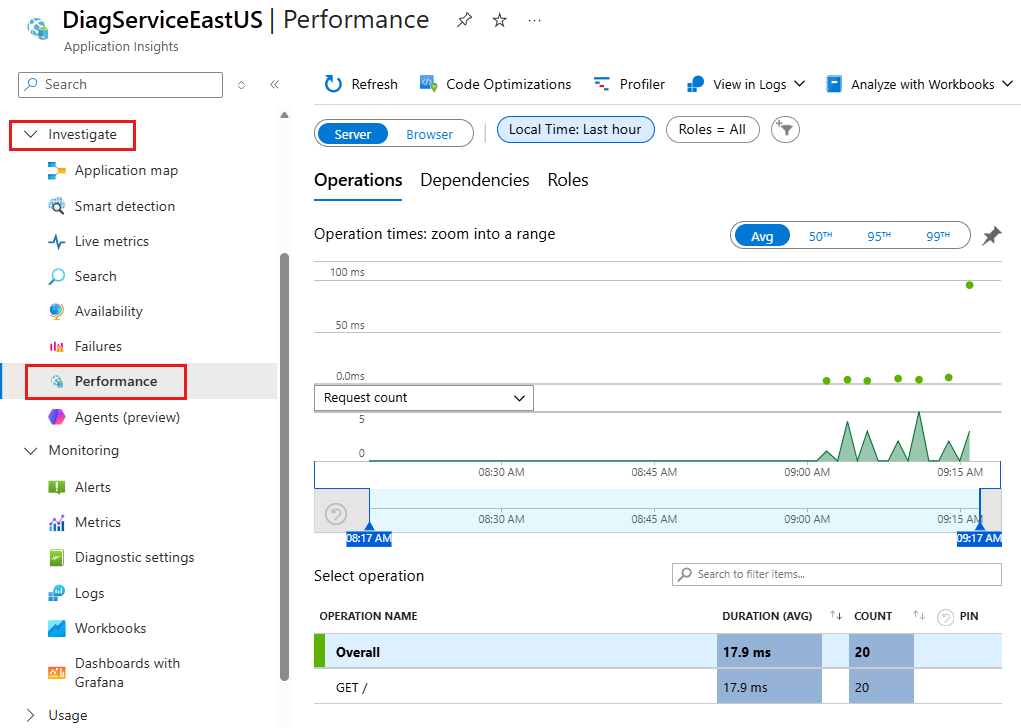Select the 50th percentile option
This screenshot has width=1021, height=728.
(x=820, y=236)
